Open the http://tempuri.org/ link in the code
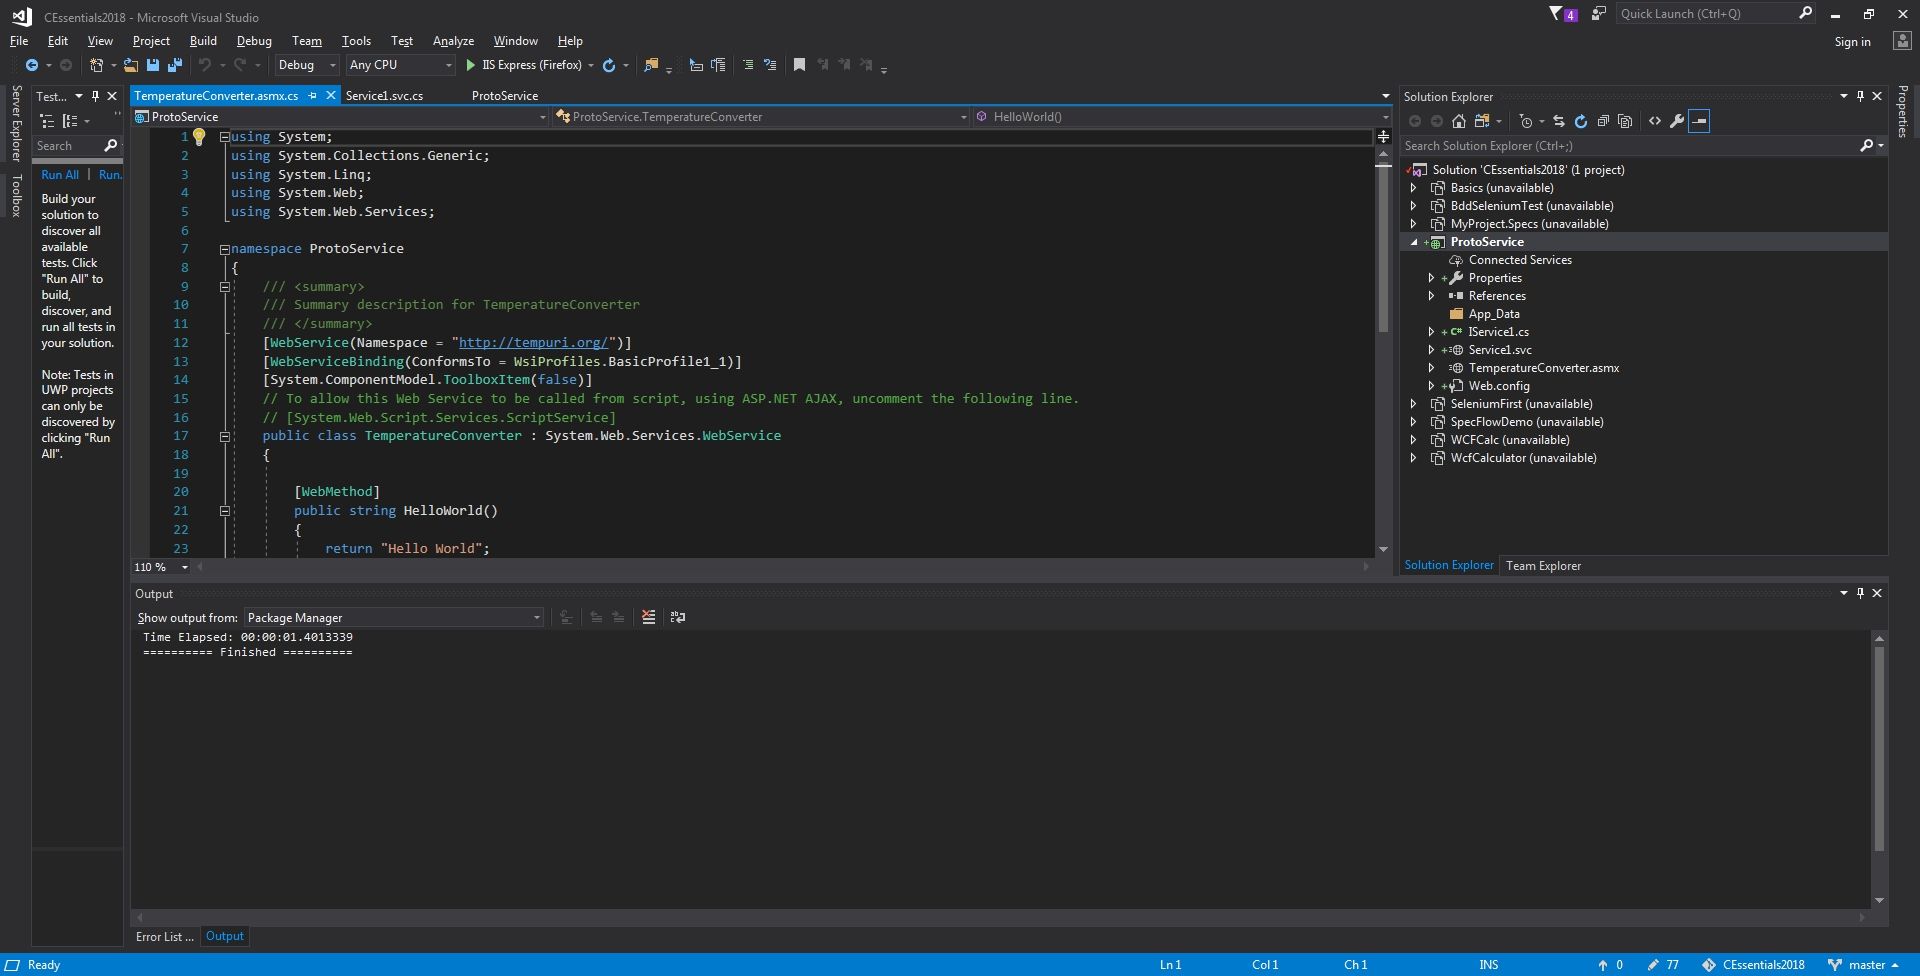 tap(533, 343)
